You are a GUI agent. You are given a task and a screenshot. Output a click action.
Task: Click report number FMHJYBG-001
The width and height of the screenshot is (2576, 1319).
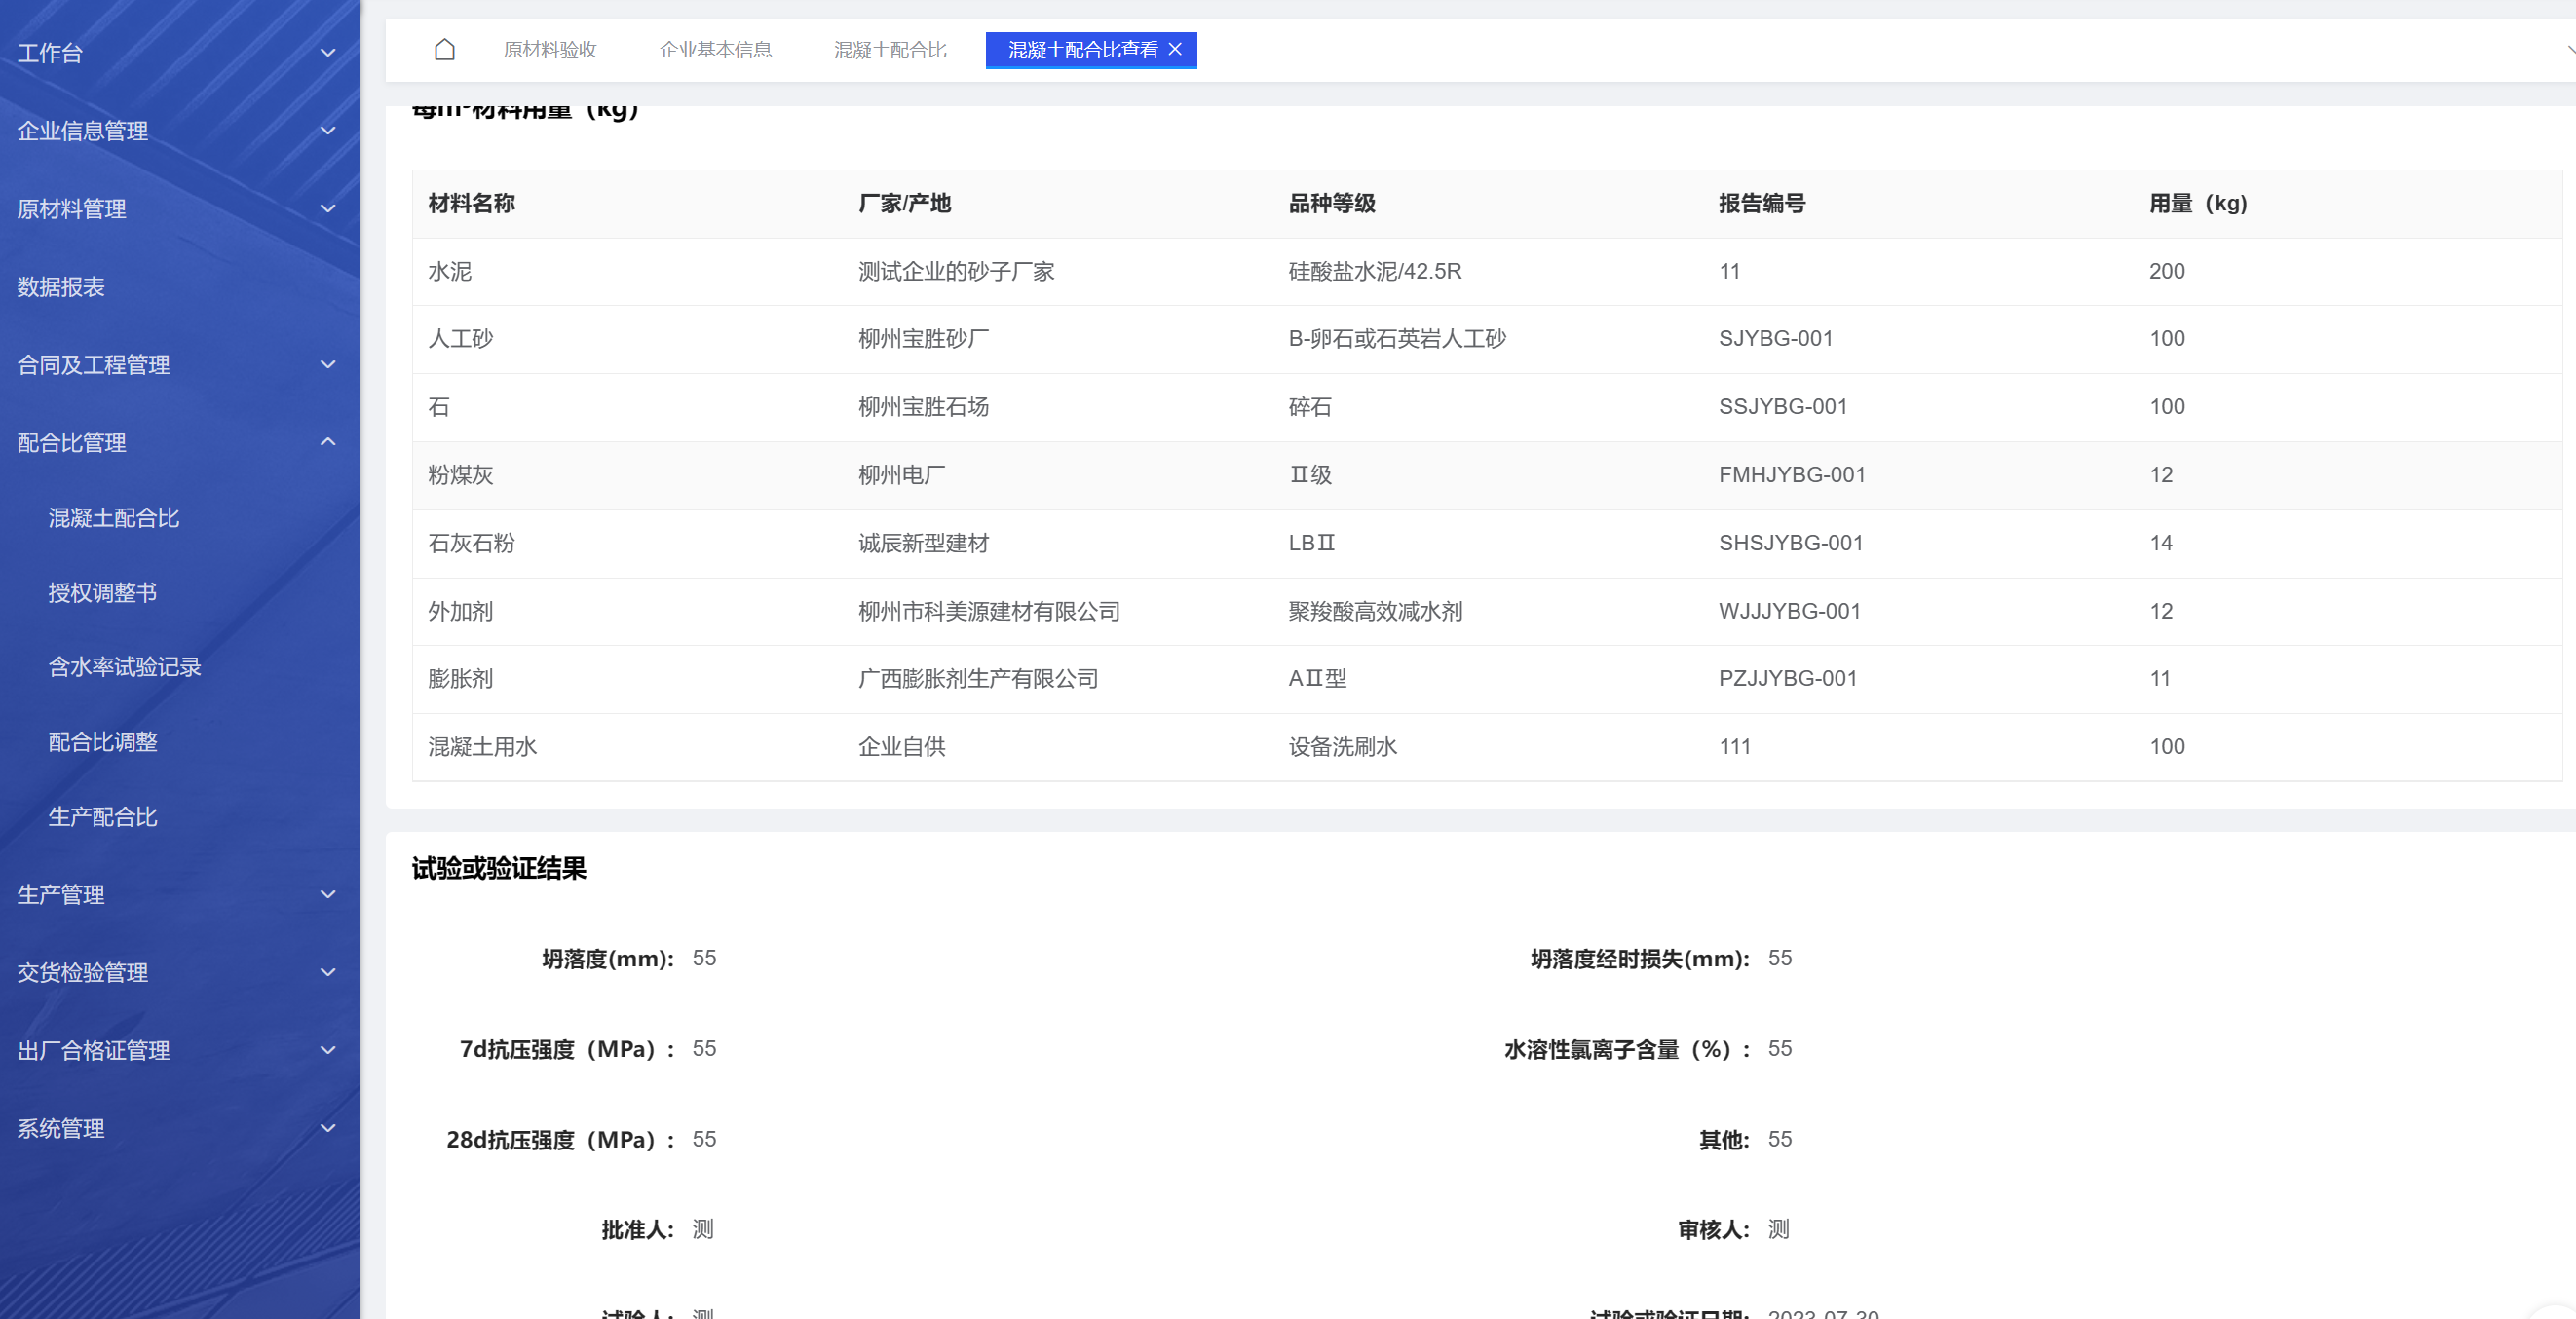tap(1792, 475)
